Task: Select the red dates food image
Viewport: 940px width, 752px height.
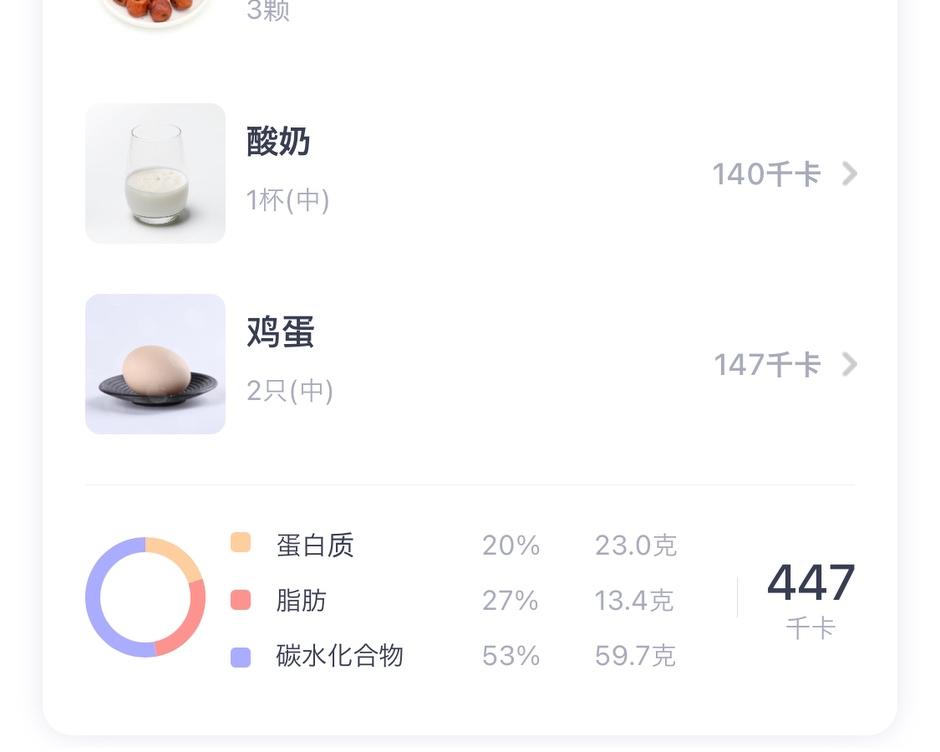Action: 155,10
